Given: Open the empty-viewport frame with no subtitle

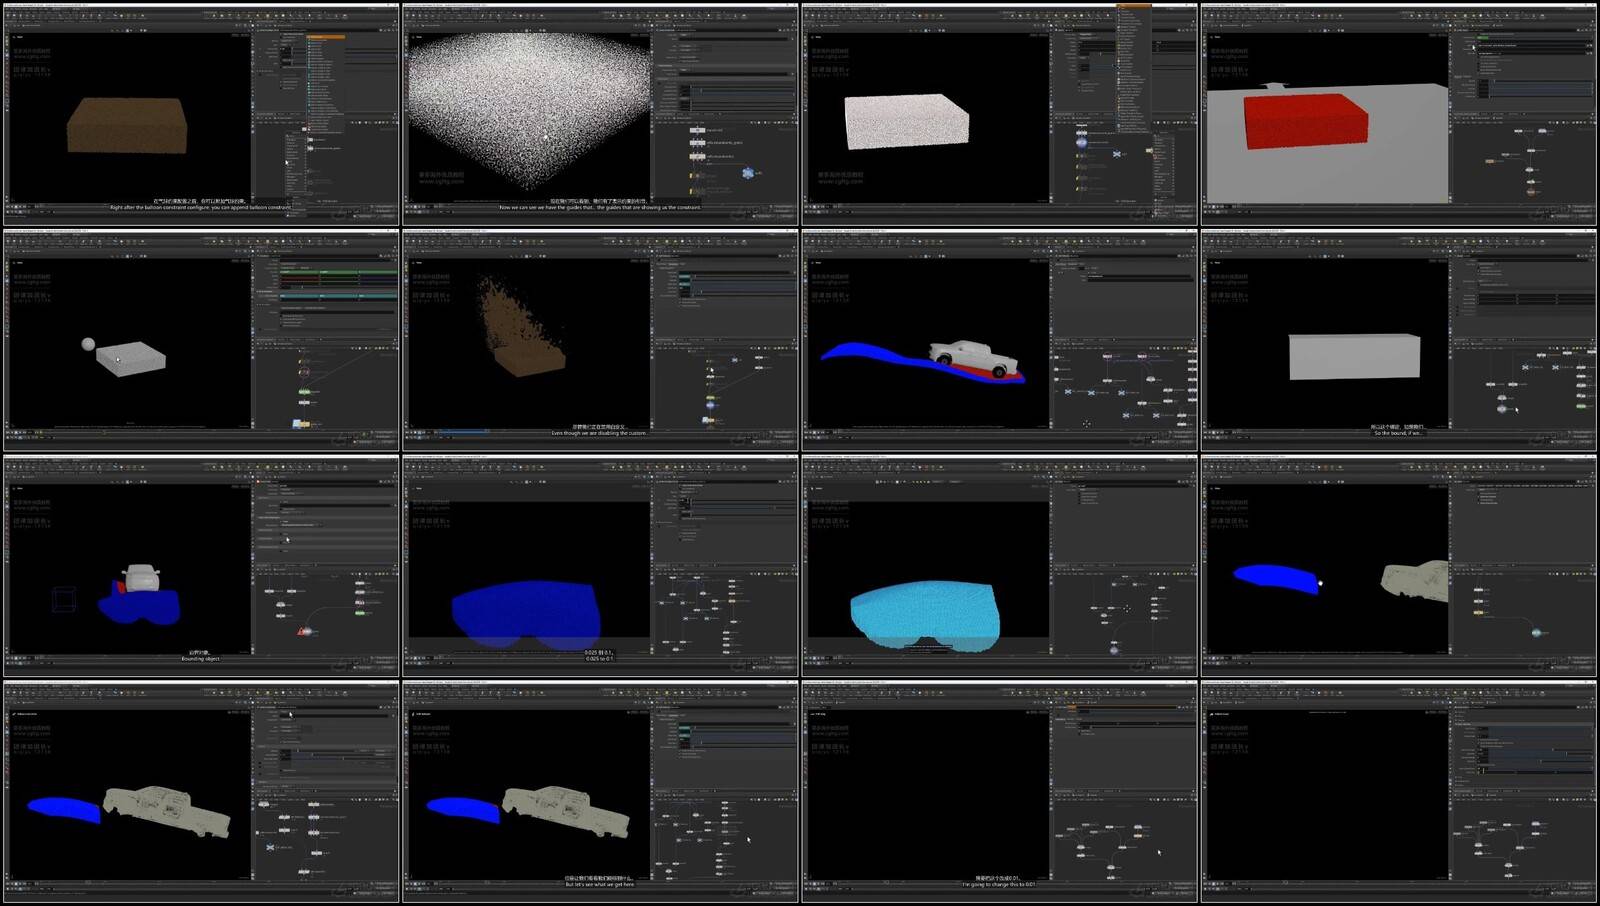Looking at the screenshot, I should point(1399,792).
